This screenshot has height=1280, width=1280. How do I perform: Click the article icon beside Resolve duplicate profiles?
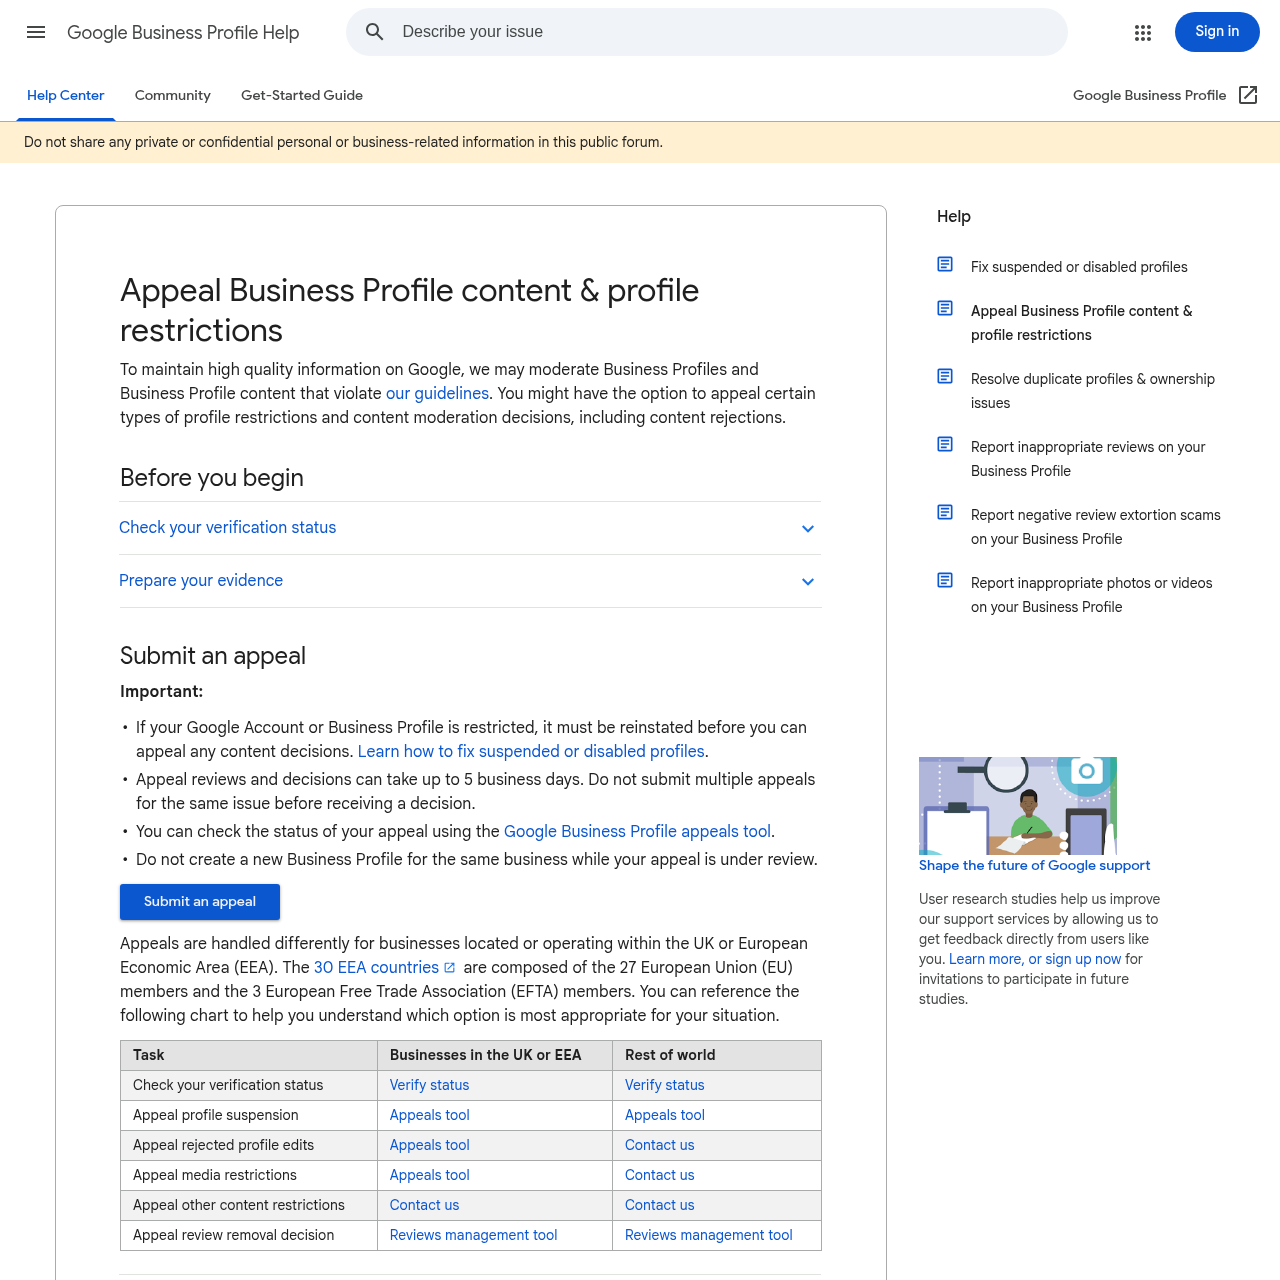(x=945, y=376)
